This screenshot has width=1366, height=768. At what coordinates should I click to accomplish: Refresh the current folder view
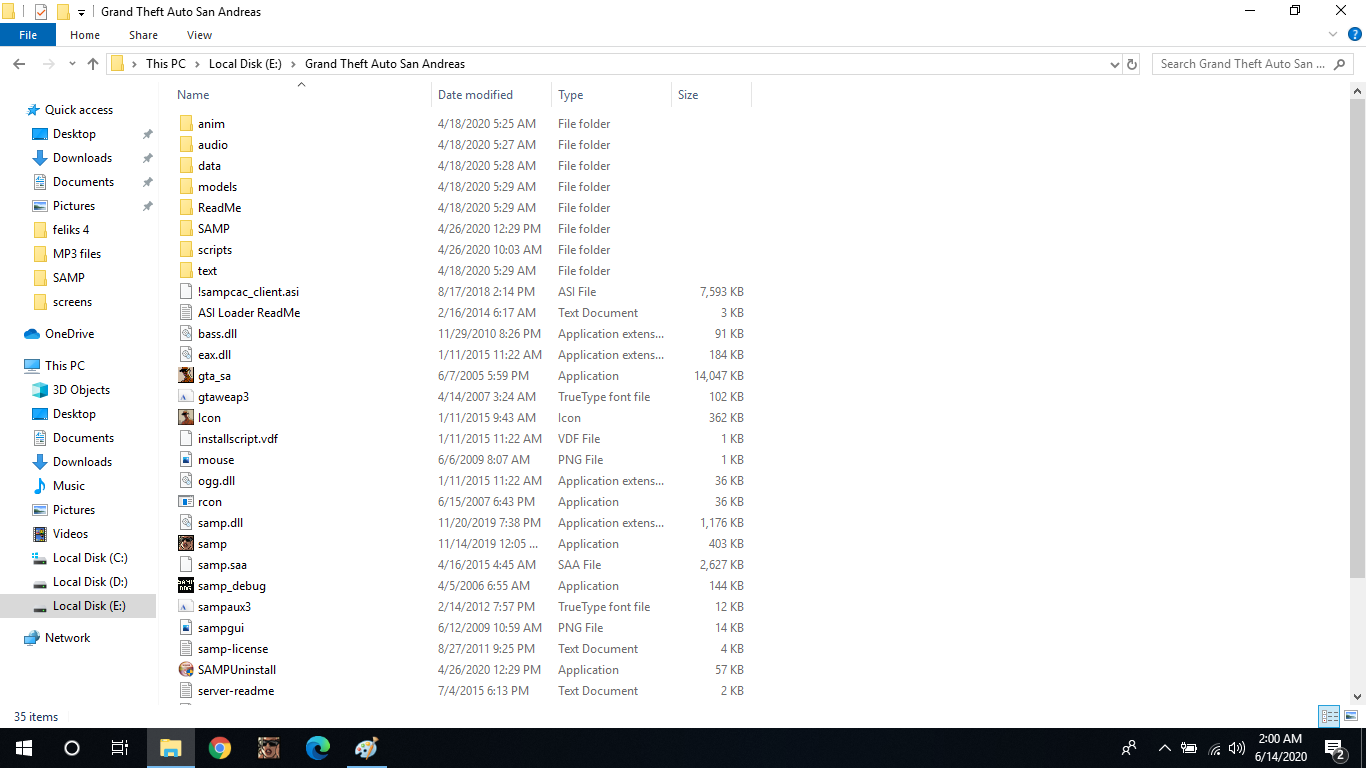[x=1132, y=64]
